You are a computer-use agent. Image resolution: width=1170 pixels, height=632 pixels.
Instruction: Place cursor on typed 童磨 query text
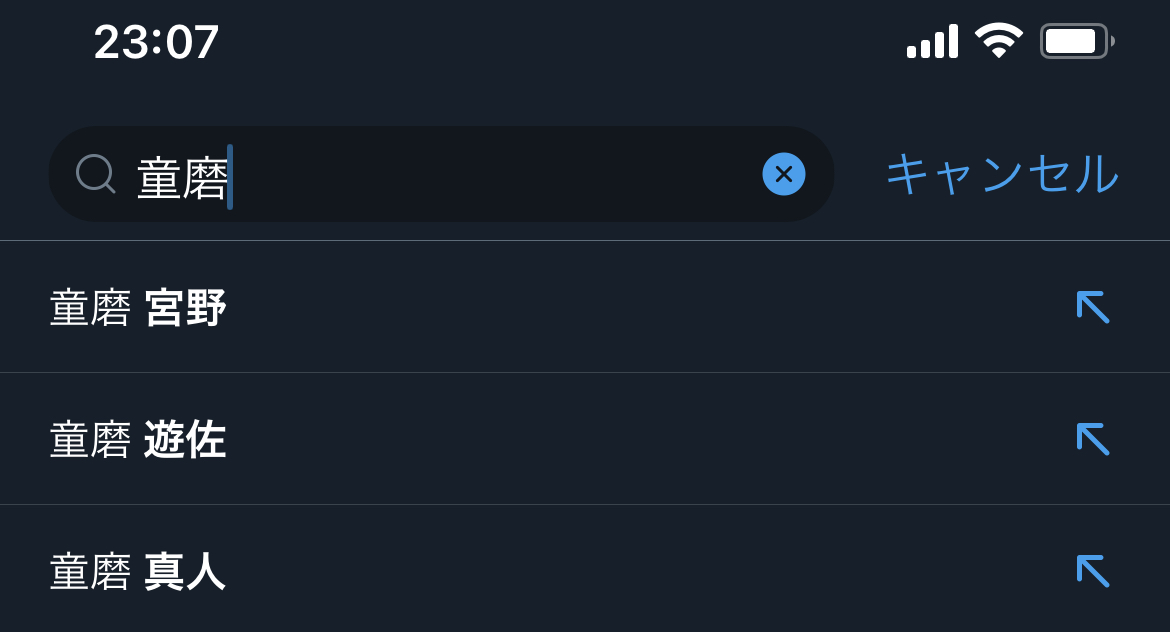(x=182, y=179)
